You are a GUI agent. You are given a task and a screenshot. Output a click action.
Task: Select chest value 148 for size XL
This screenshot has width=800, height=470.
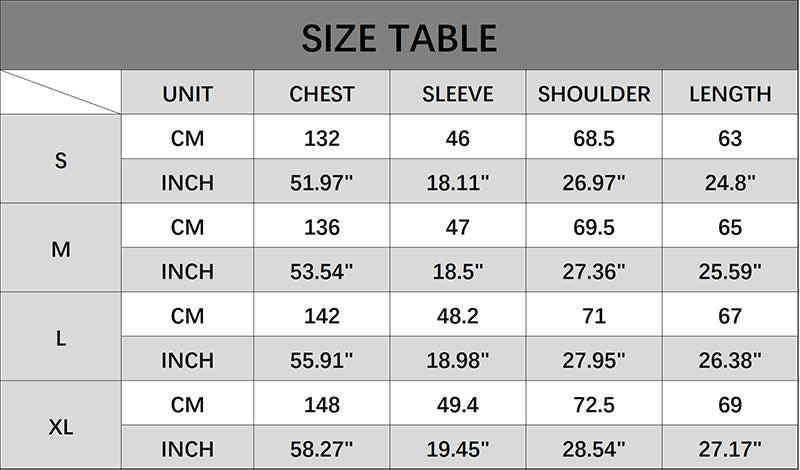tap(322, 405)
